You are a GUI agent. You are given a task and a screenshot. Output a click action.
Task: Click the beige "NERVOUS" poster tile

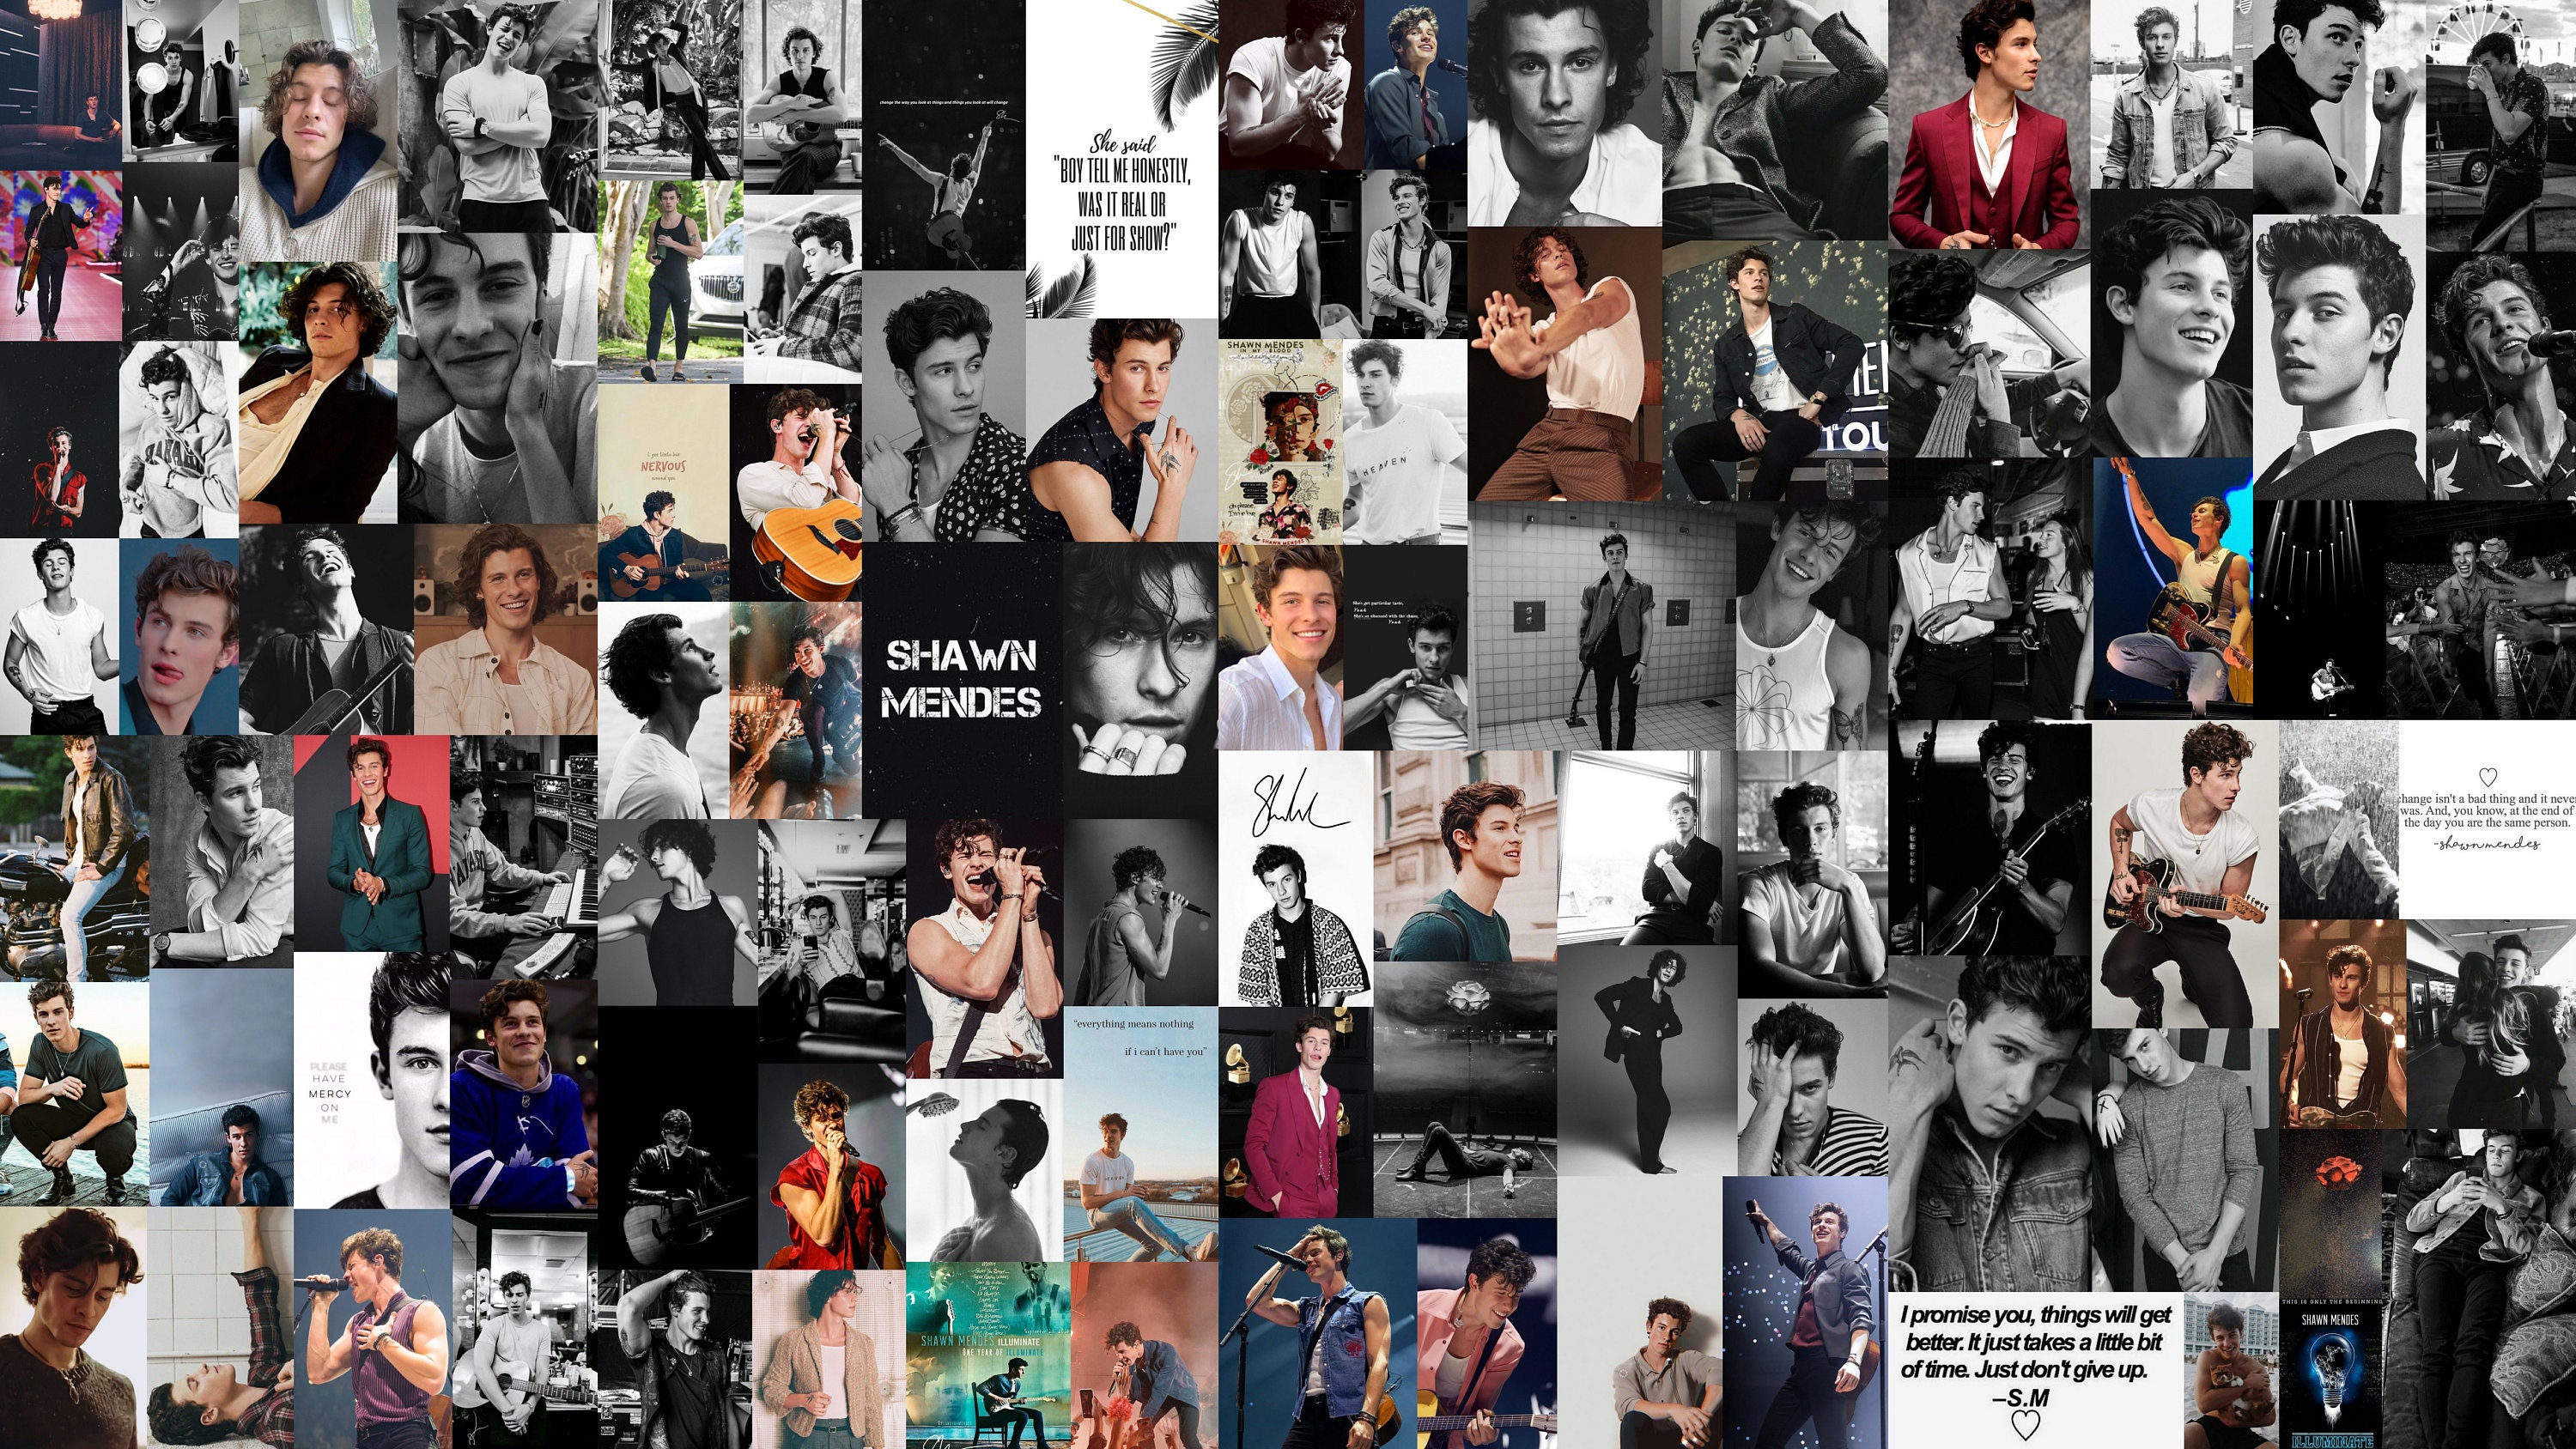coord(664,493)
